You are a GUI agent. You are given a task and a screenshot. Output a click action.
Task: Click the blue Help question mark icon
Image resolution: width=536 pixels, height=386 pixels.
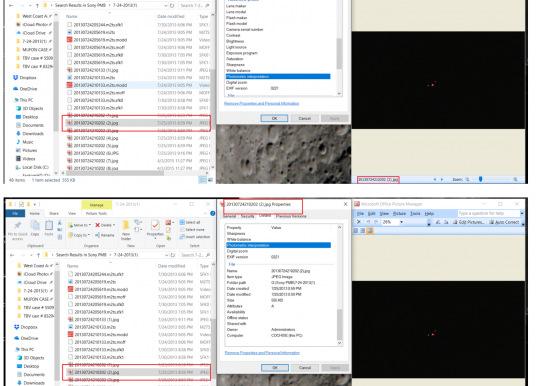coord(213,213)
